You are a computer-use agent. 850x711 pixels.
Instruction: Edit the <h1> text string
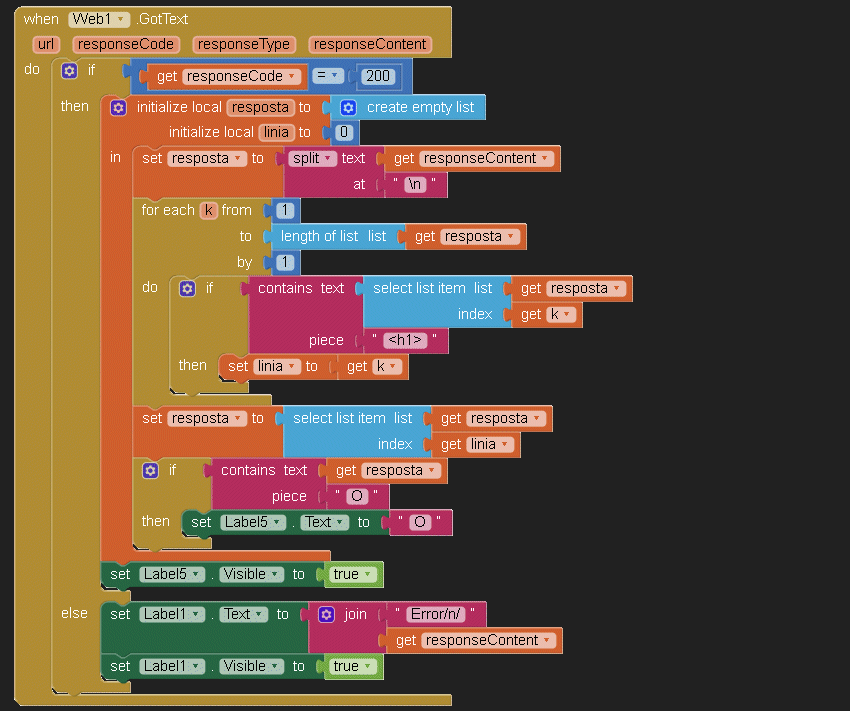pyautogui.click(x=405, y=340)
